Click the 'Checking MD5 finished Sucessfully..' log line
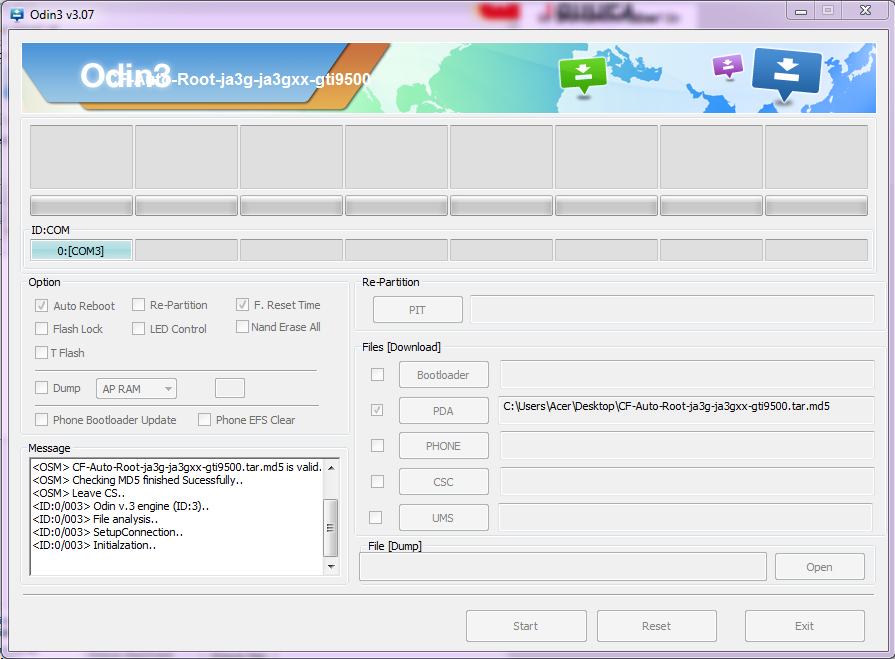Image resolution: width=895 pixels, height=659 pixels. pyautogui.click(x=138, y=480)
